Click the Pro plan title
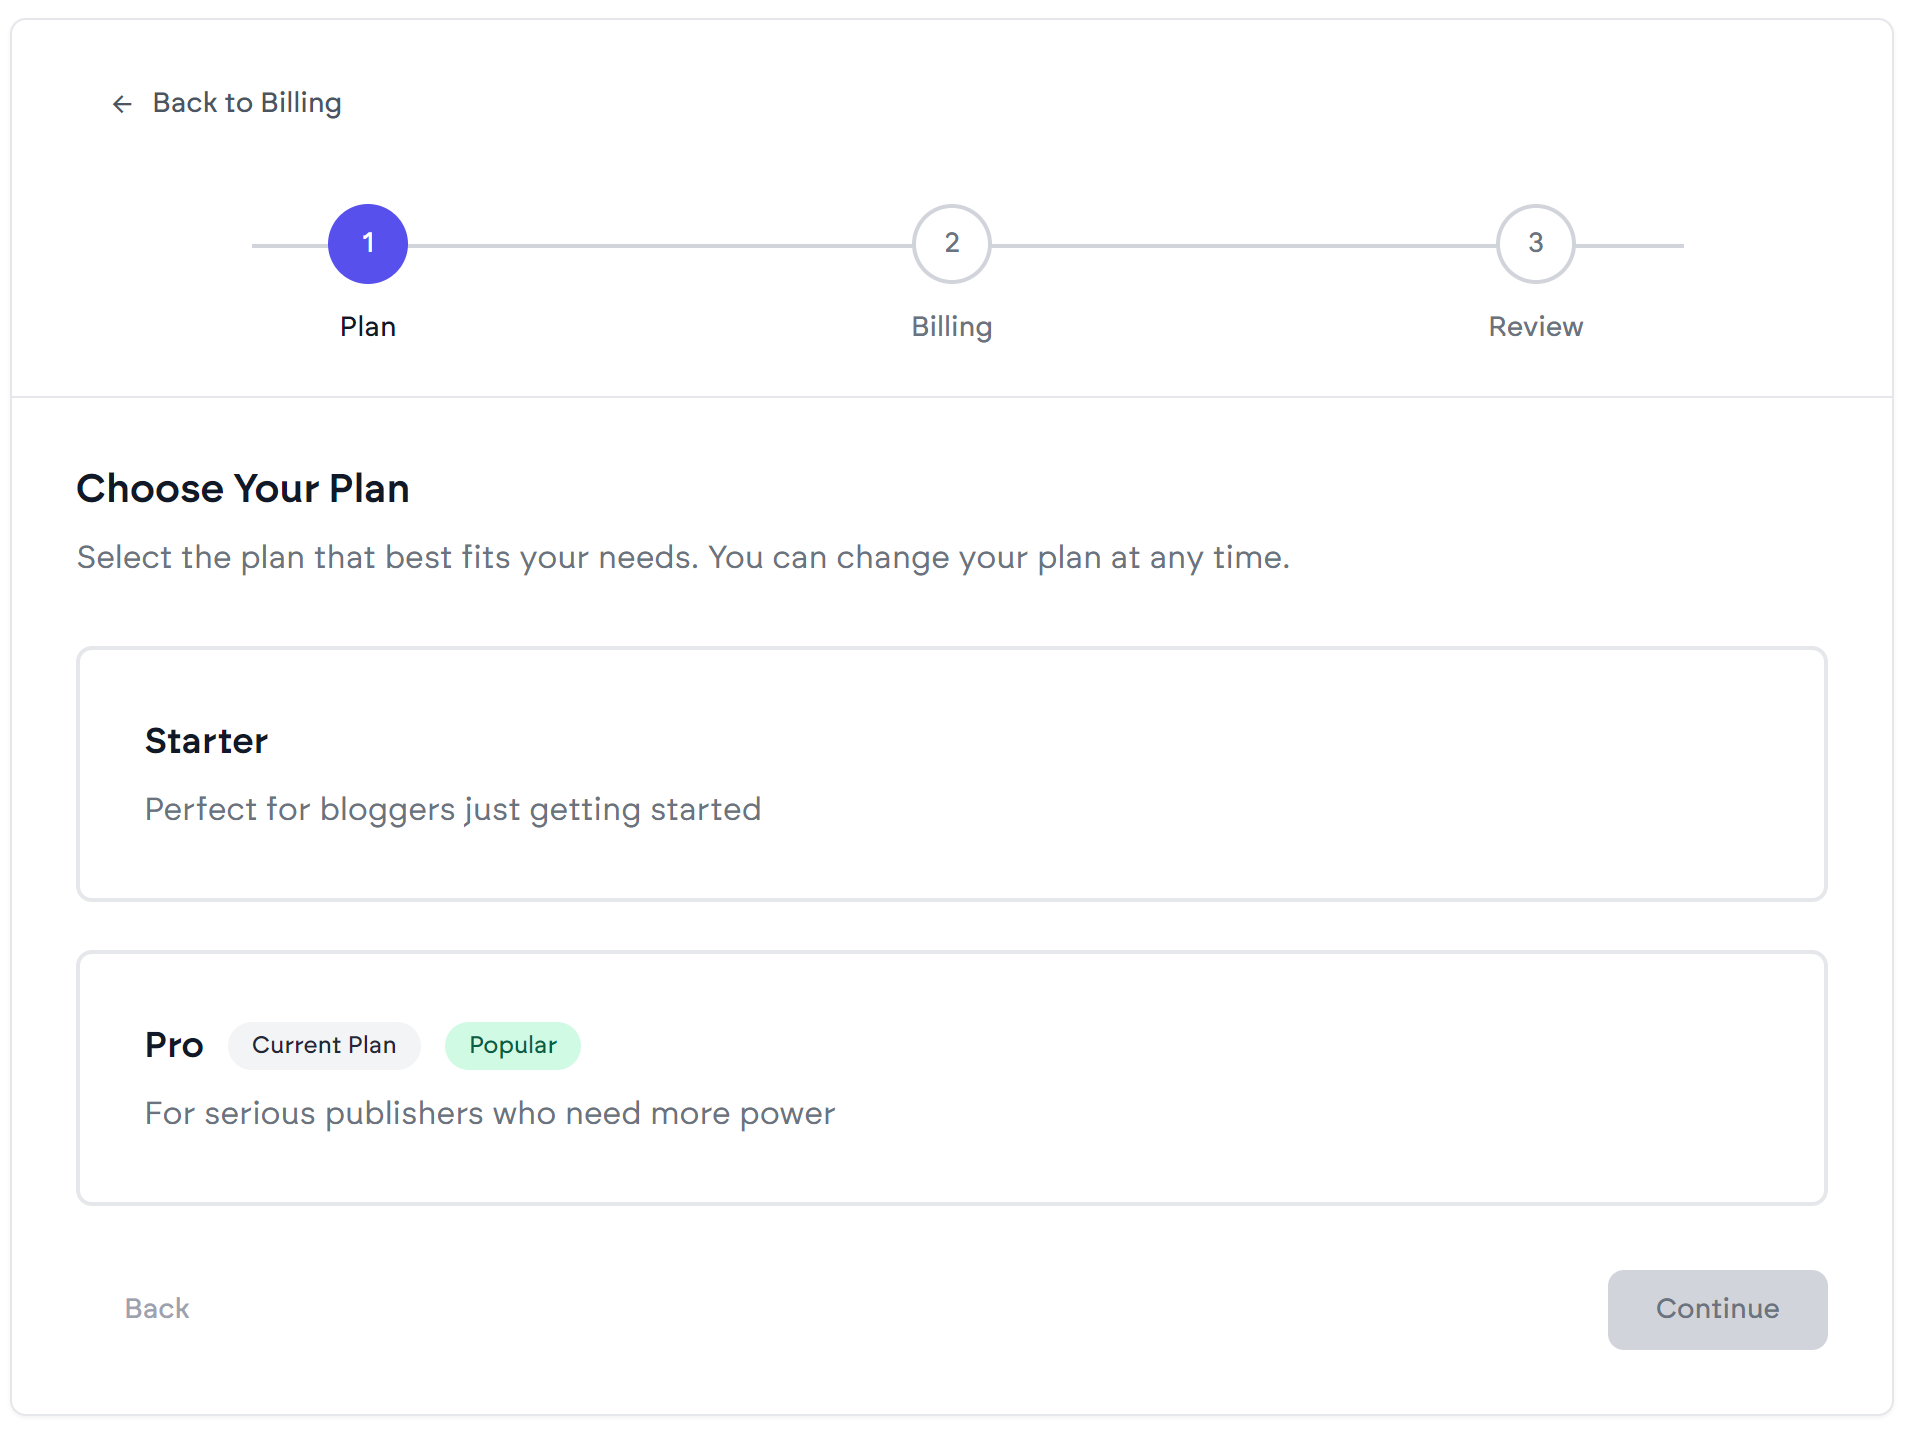The width and height of the screenshot is (1907, 1434). pyautogui.click(x=174, y=1045)
